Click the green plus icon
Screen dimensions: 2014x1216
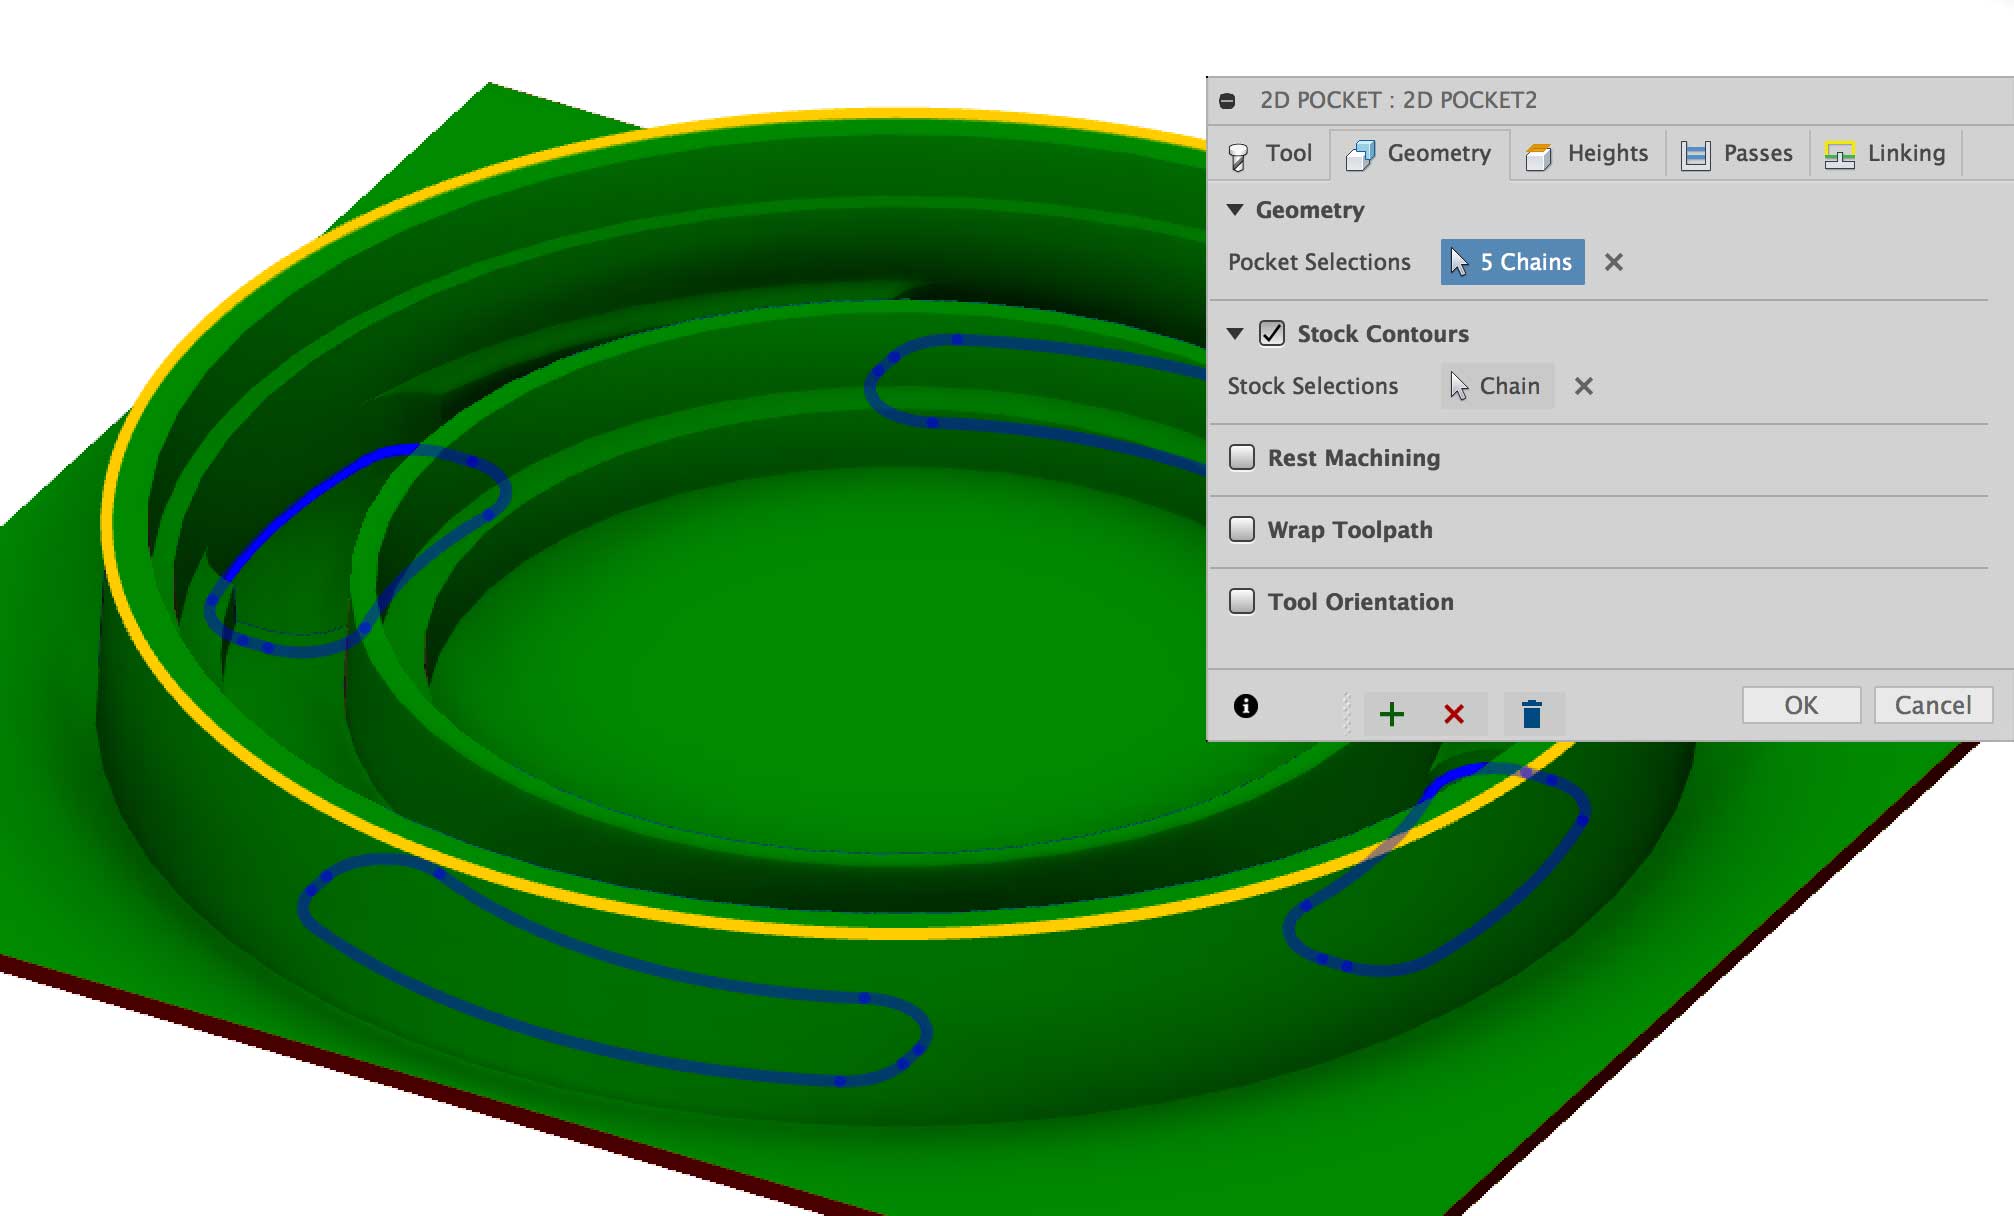click(x=1391, y=714)
